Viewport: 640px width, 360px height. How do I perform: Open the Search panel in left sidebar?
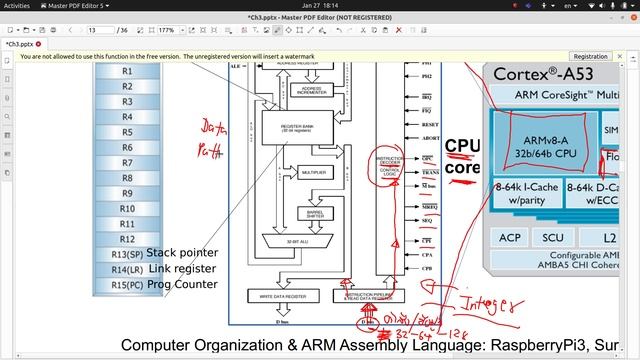pyautogui.click(x=7, y=117)
